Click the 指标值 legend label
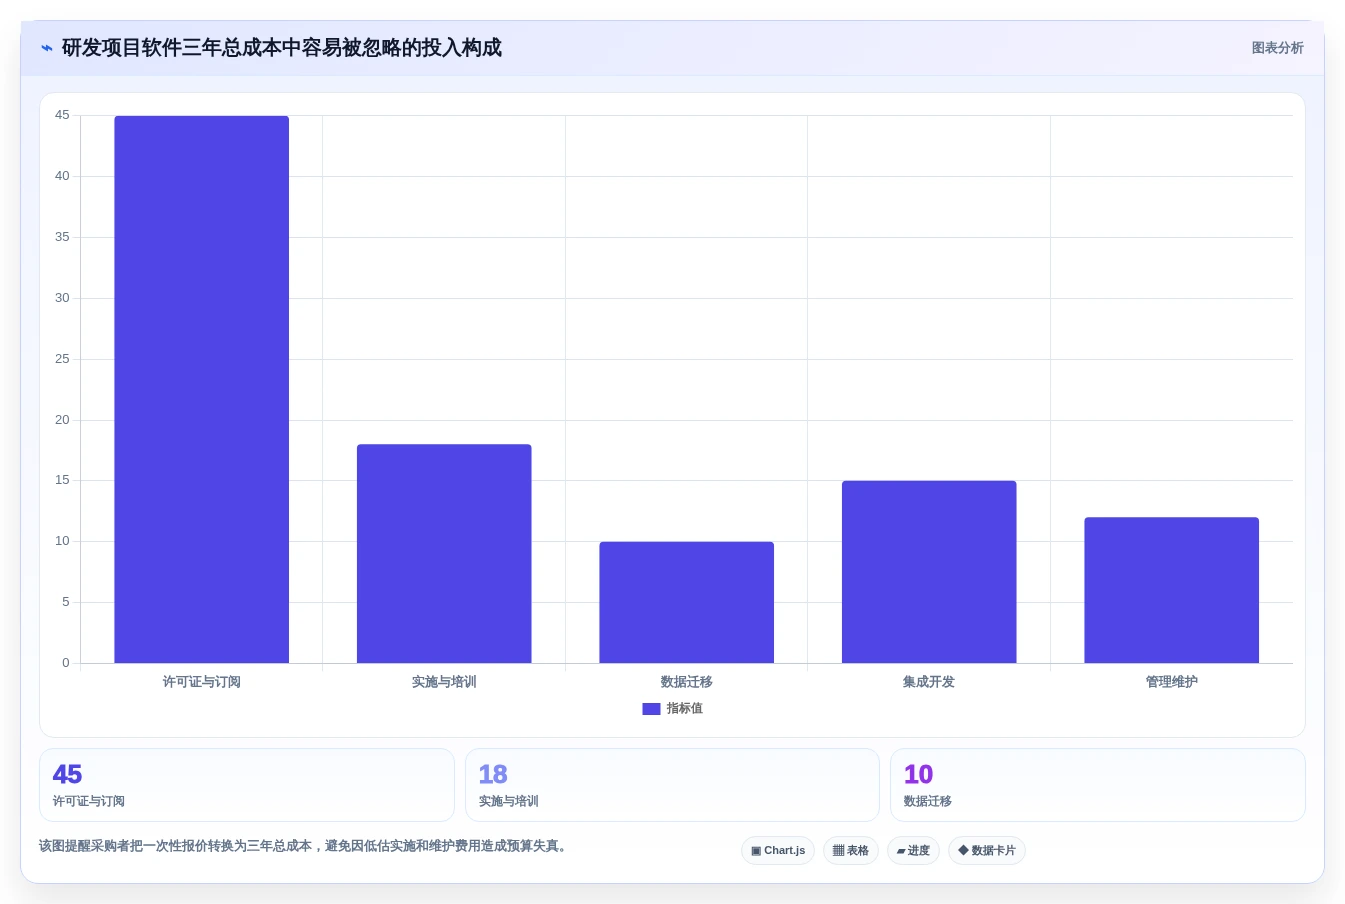1345x904 pixels. click(x=685, y=708)
